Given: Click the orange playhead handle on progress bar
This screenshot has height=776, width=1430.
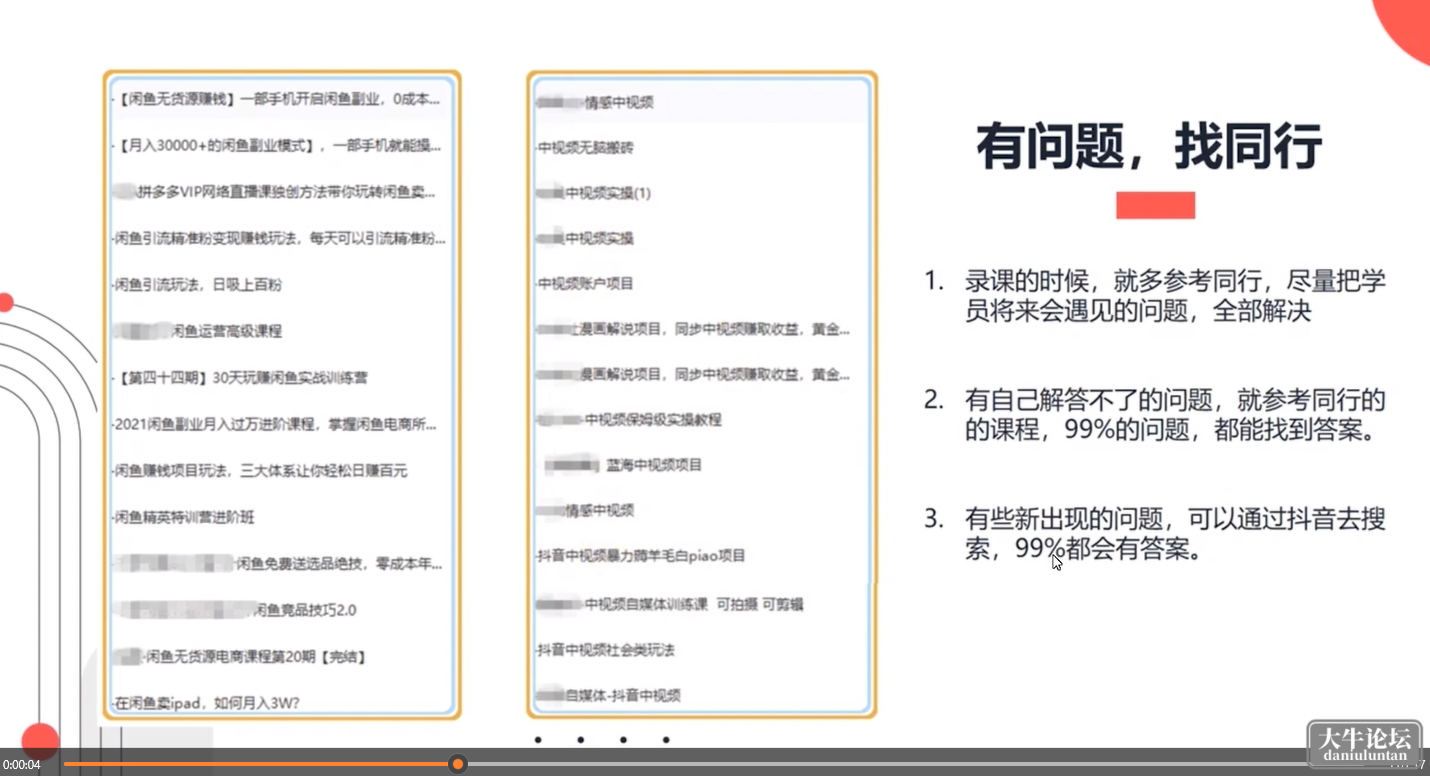Looking at the screenshot, I should 458,764.
